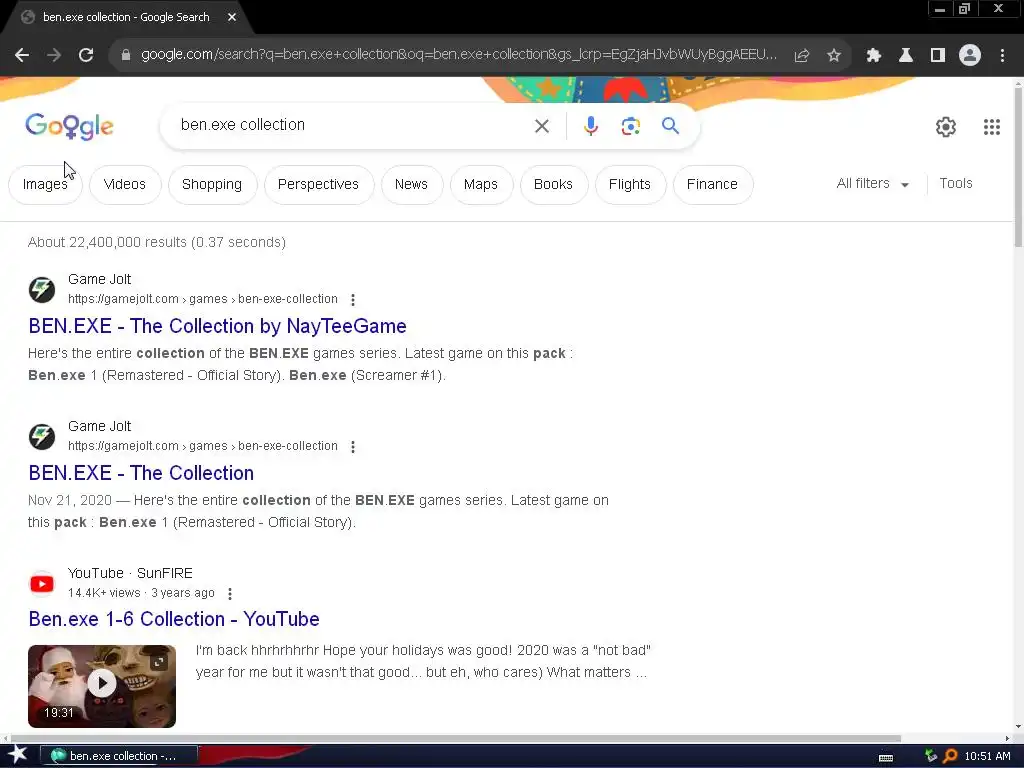
Task: Open Google quick settings gear
Action: (x=946, y=127)
